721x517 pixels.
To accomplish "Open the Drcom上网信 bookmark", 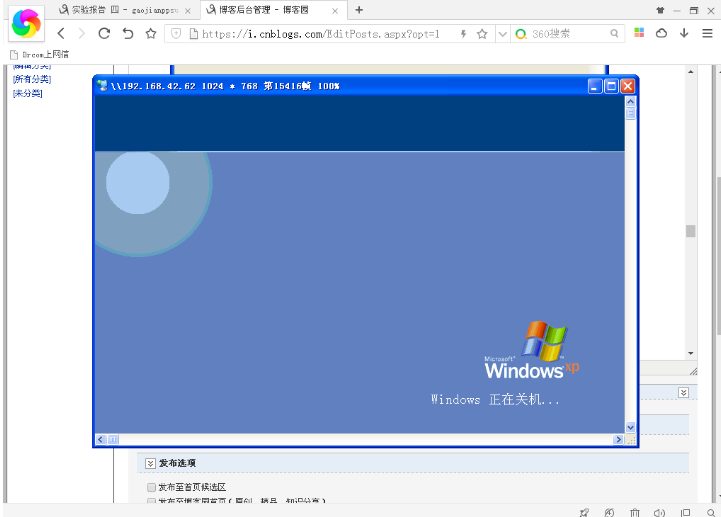I will tap(40, 54).
